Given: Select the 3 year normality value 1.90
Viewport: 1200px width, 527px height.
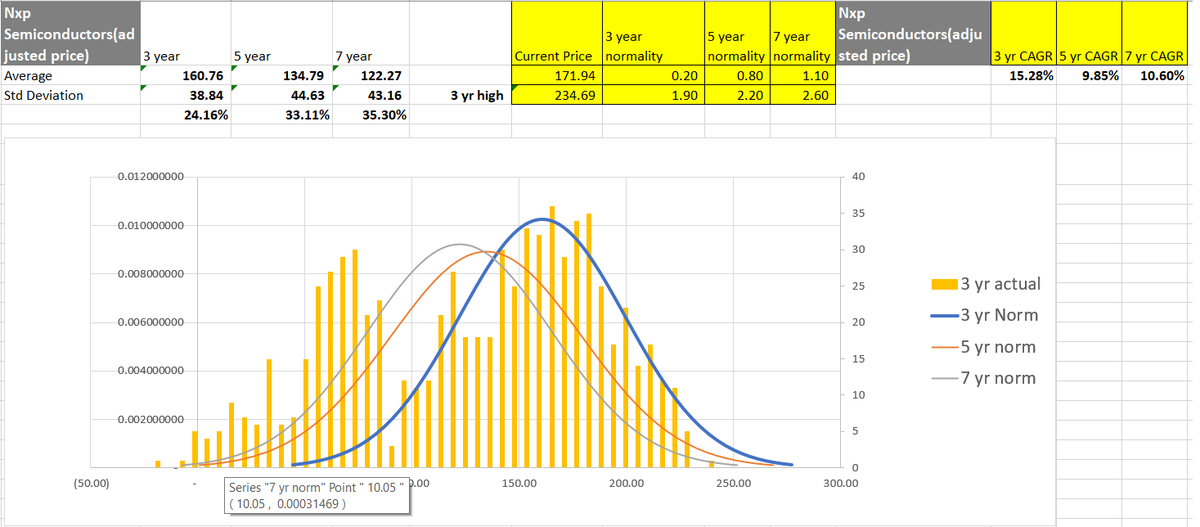Looking at the screenshot, I should point(653,95).
